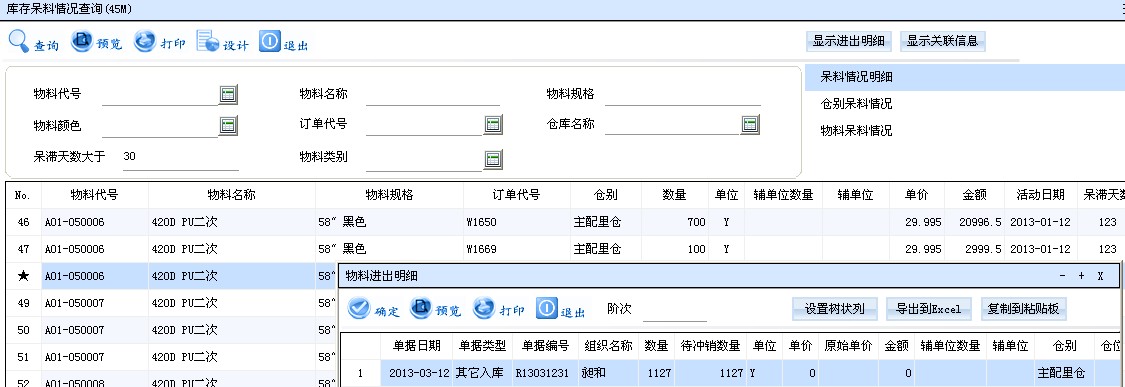This screenshot has width=1125, height=387.
Task: Sort by the 订单代号 column header in main grid
Action: tap(517, 195)
